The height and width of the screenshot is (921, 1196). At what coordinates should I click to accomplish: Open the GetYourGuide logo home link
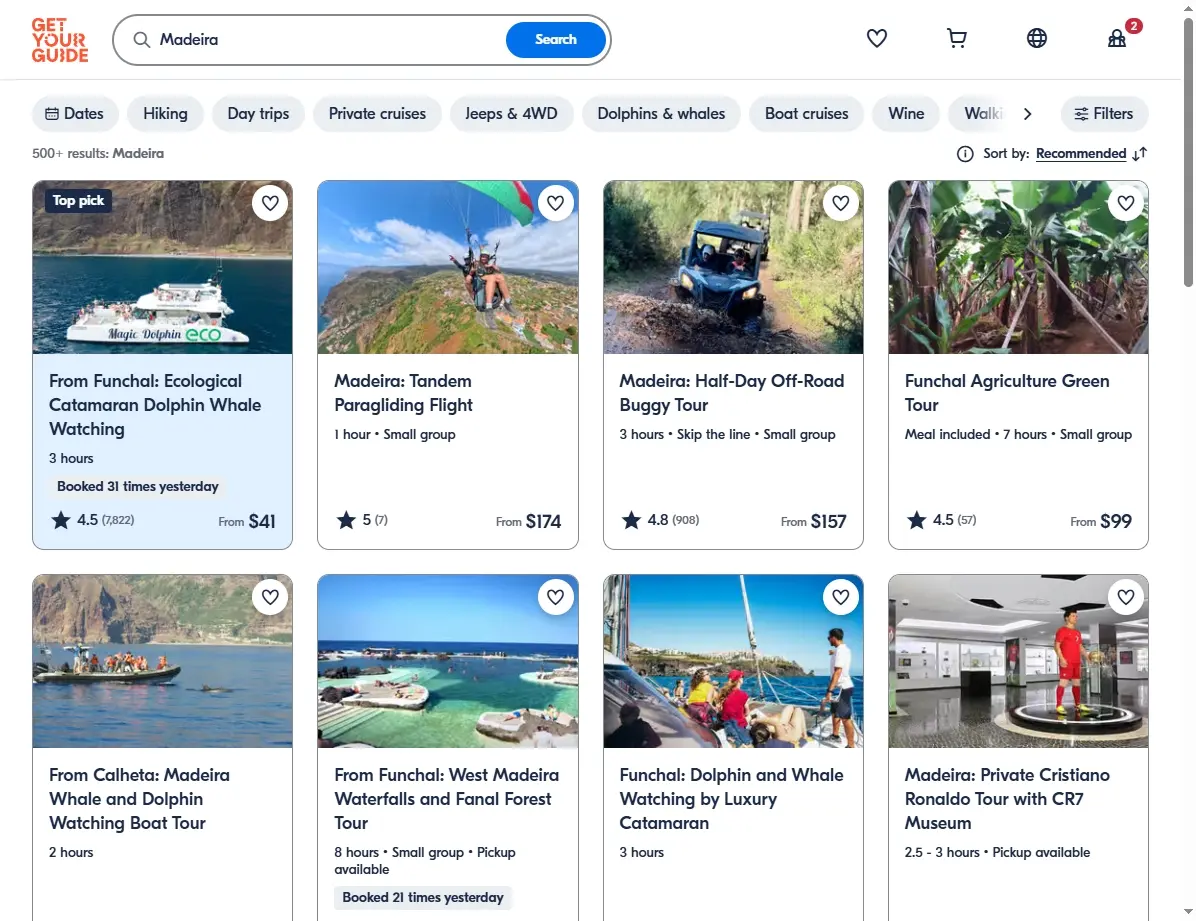pos(59,40)
